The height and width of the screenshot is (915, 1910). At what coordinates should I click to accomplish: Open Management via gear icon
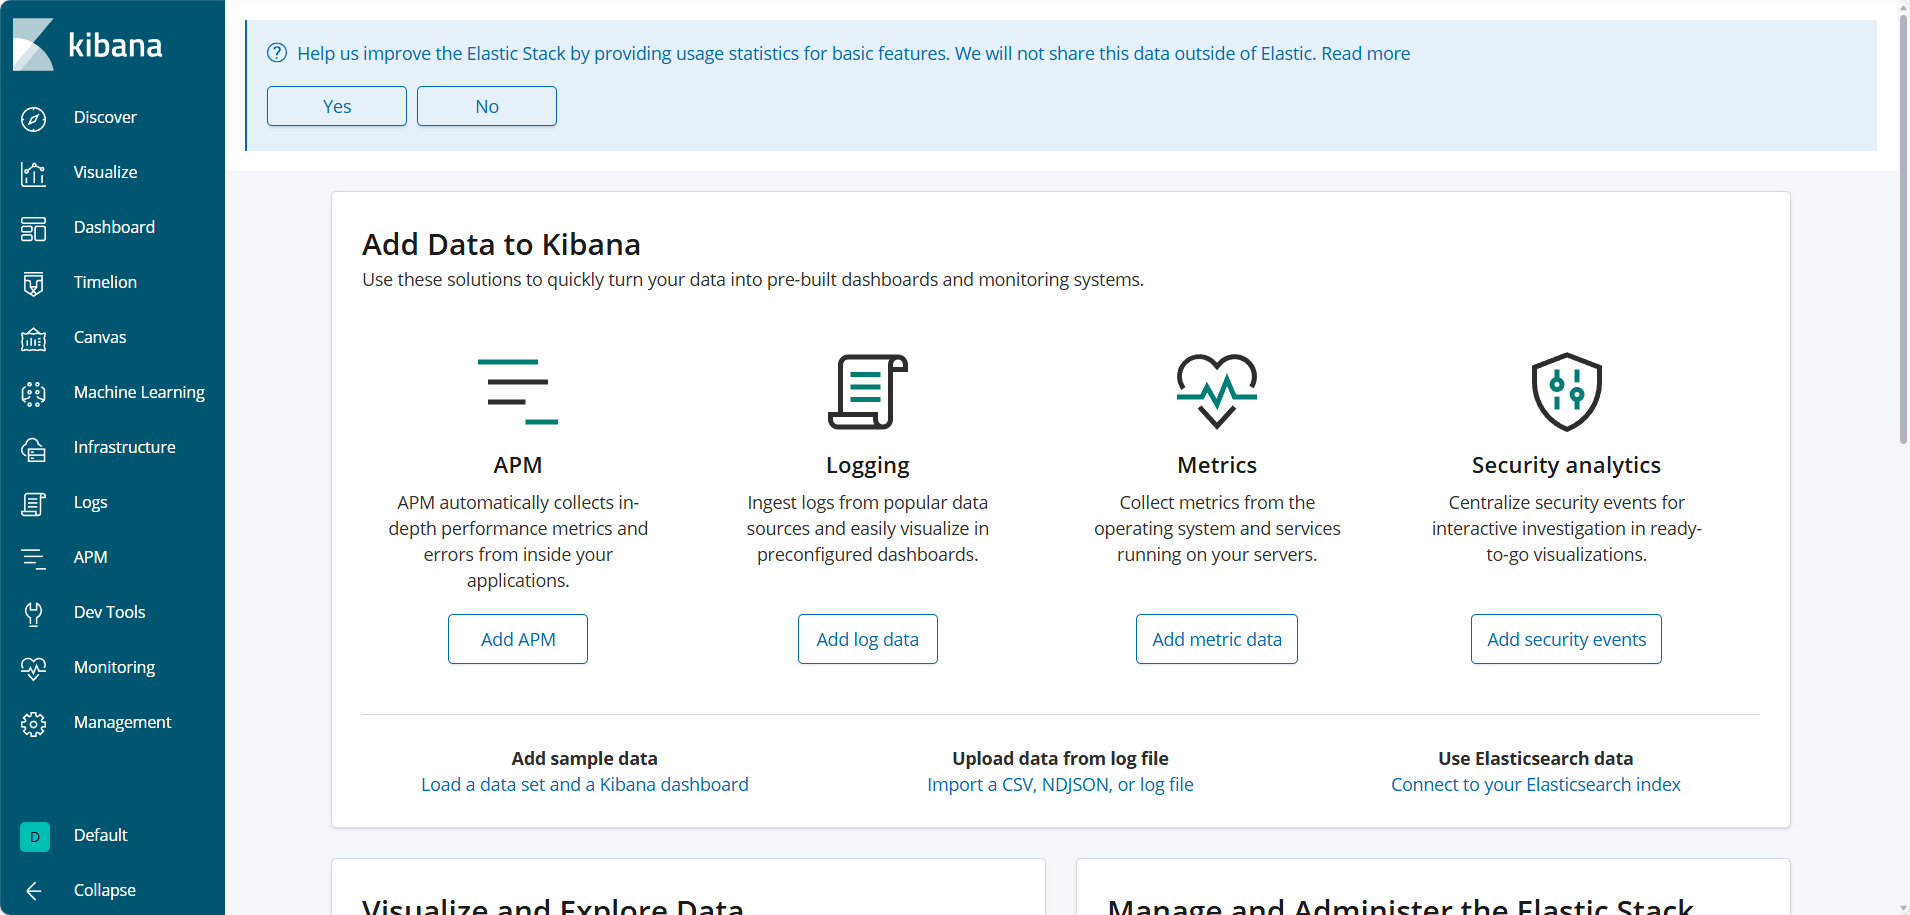tap(34, 724)
